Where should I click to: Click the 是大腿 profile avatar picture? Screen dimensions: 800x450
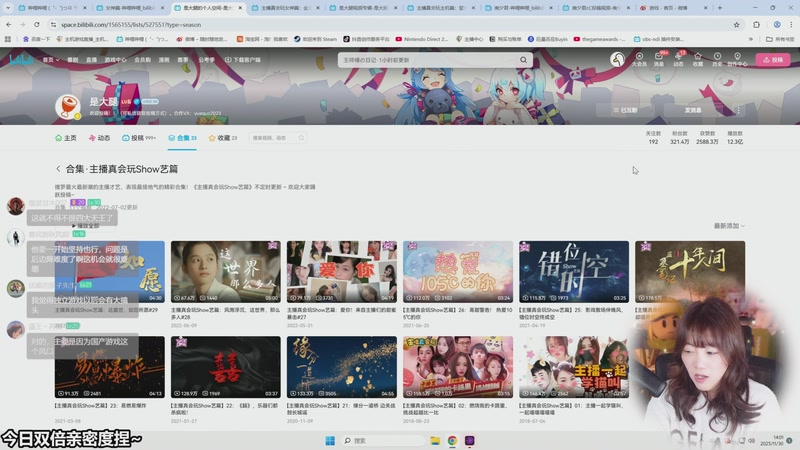(x=68, y=107)
